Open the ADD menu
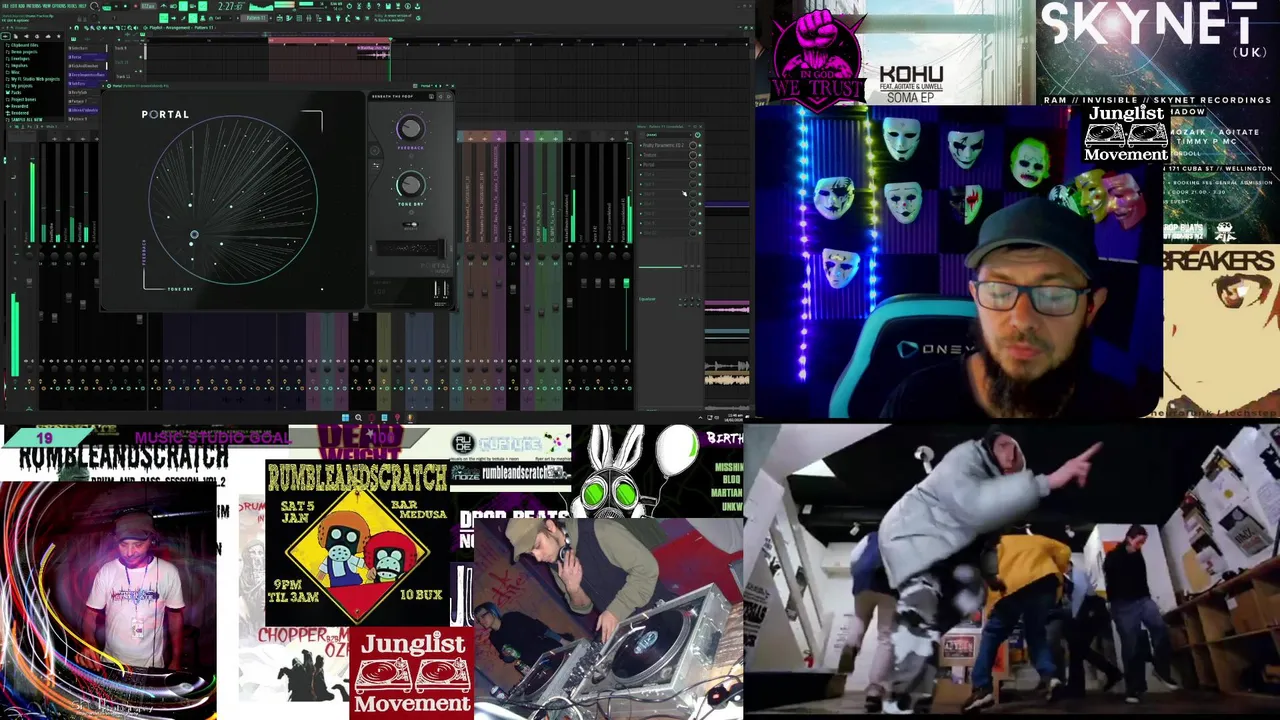 click(21, 6)
